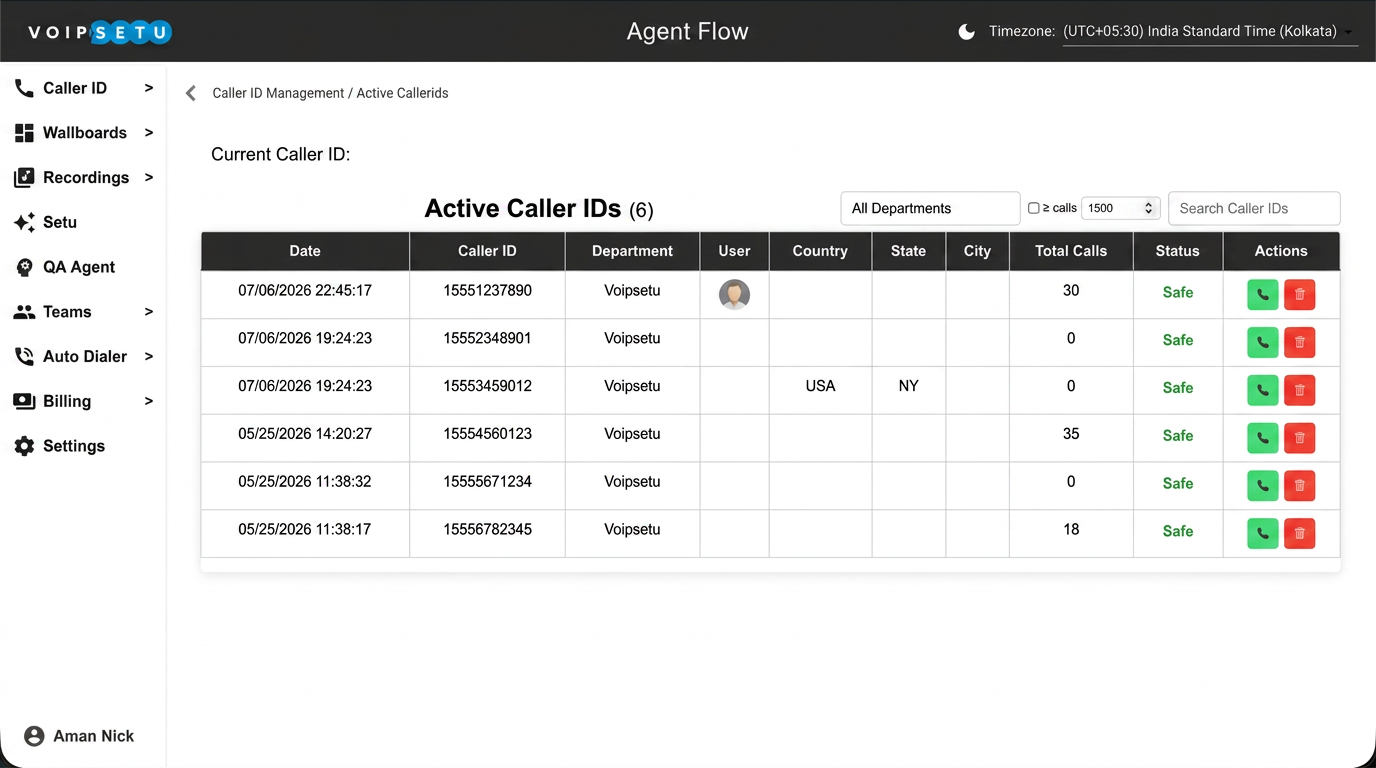Click the Safe status for 15556782345
Viewport: 1376px width, 768px height.
pyautogui.click(x=1178, y=531)
